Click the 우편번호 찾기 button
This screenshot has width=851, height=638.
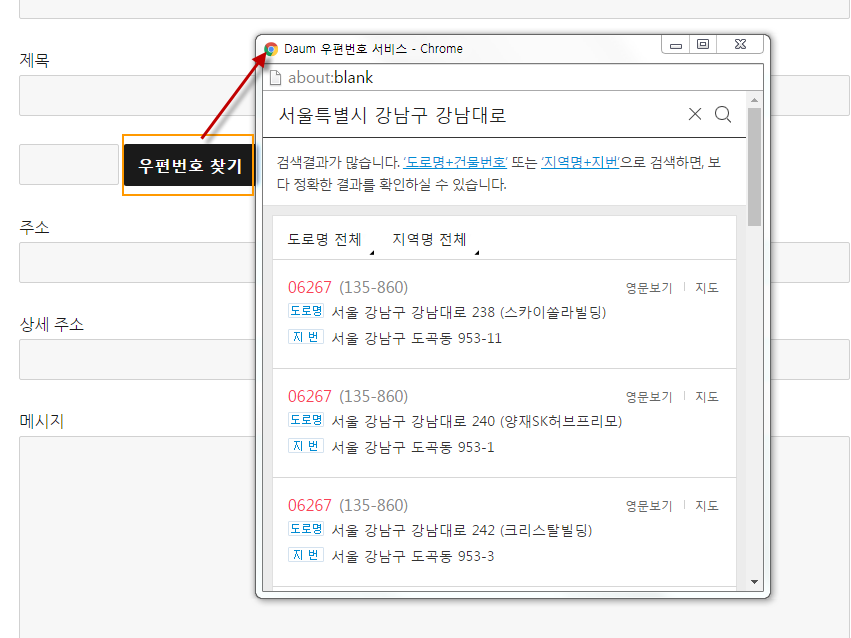[188, 165]
